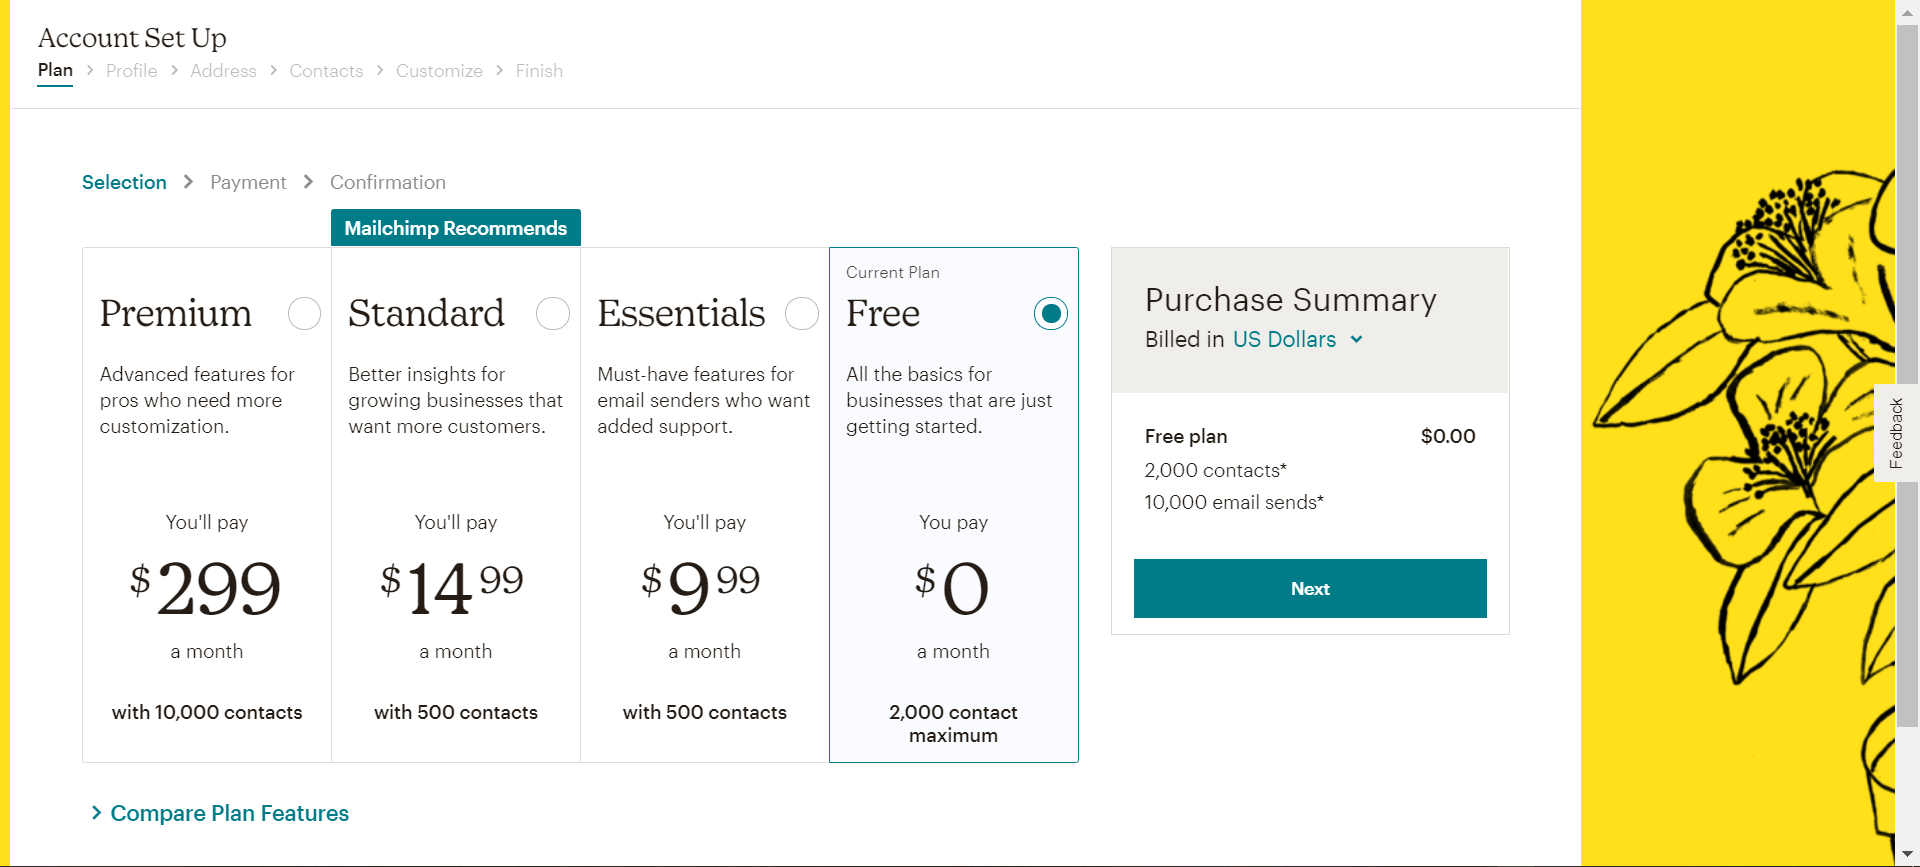Select the Free plan radio button
1920x867 pixels.
(x=1051, y=314)
